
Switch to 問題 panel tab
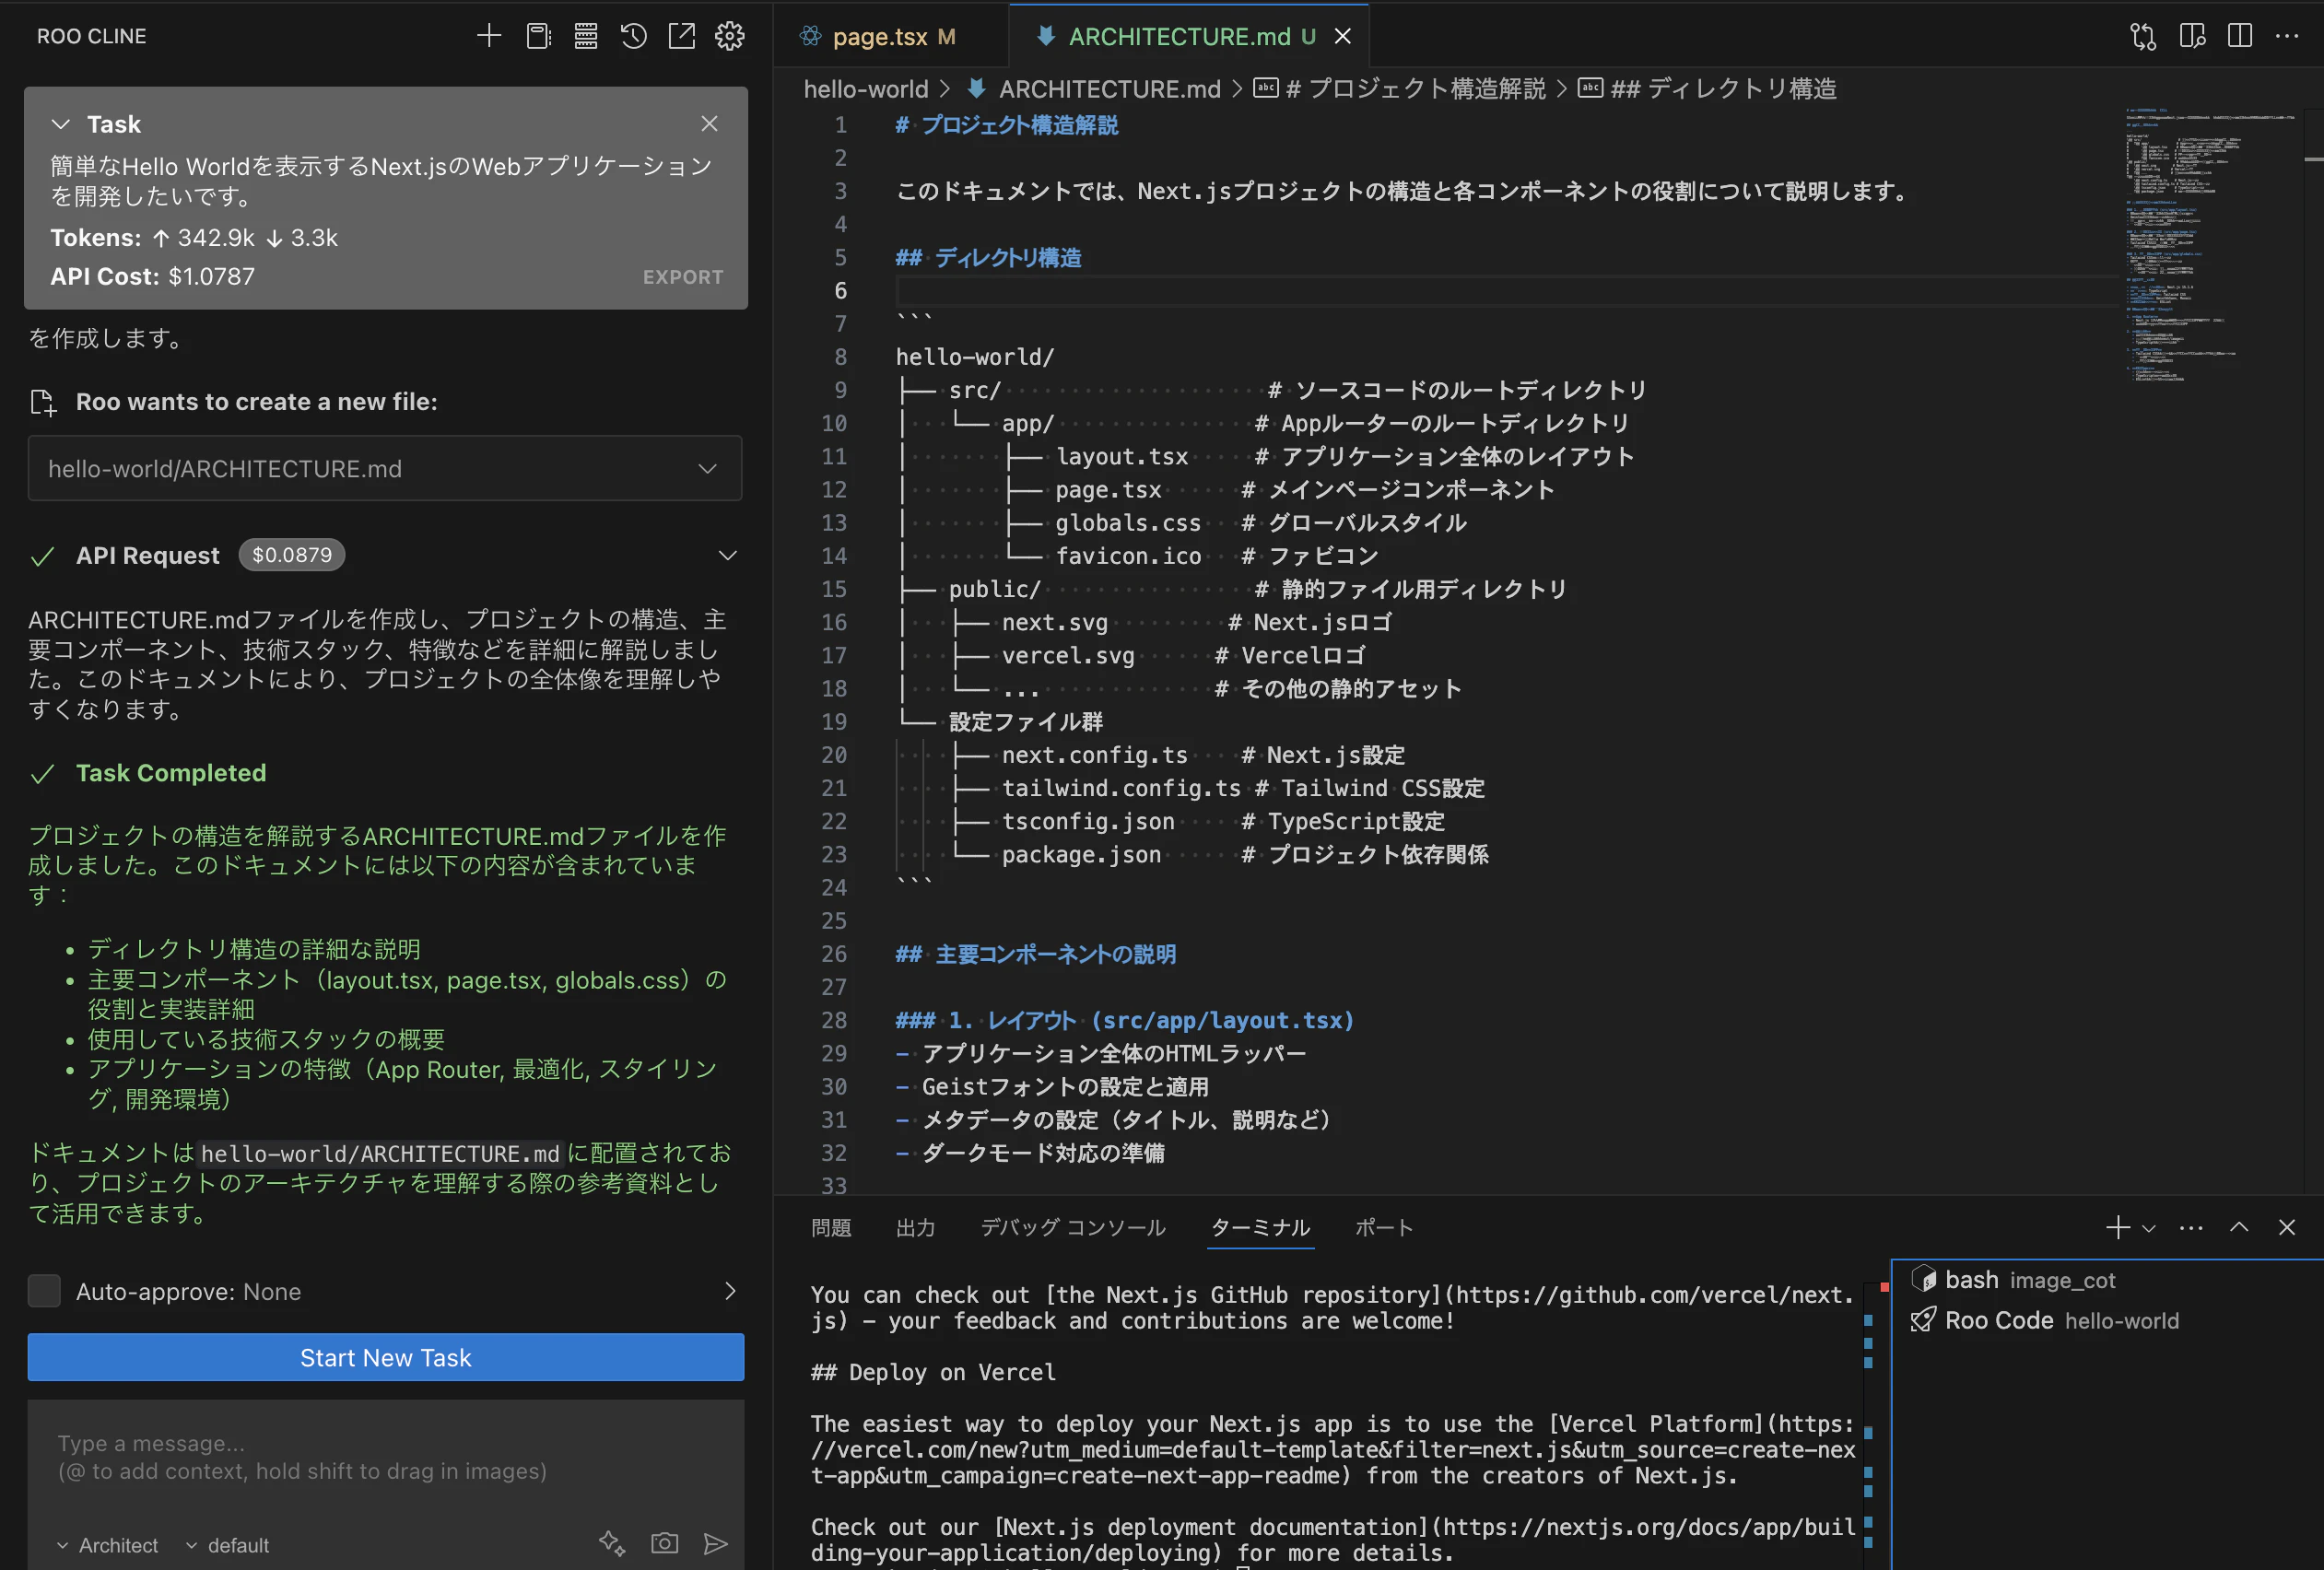[831, 1227]
